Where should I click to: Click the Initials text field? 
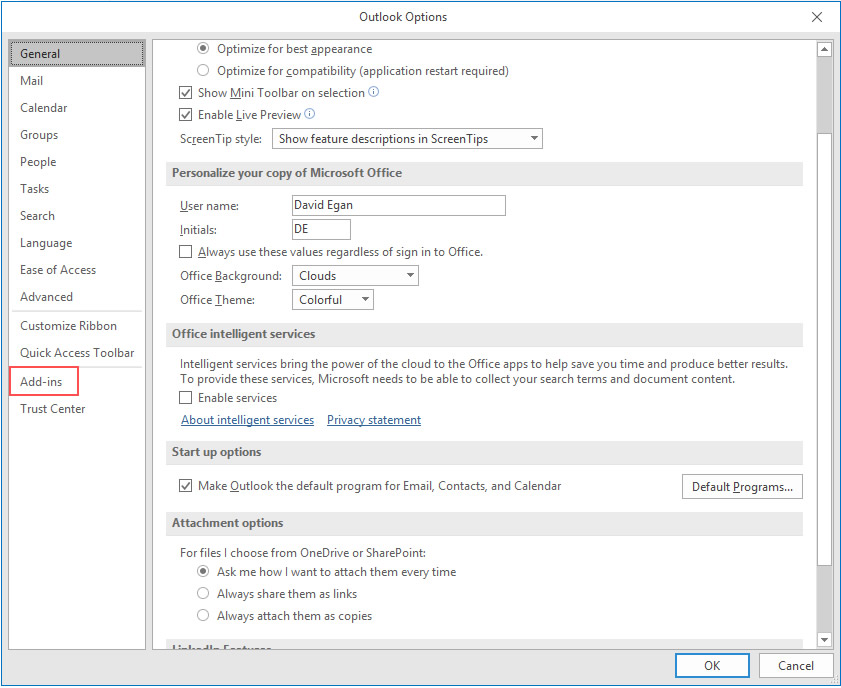pyautogui.click(x=321, y=229)
